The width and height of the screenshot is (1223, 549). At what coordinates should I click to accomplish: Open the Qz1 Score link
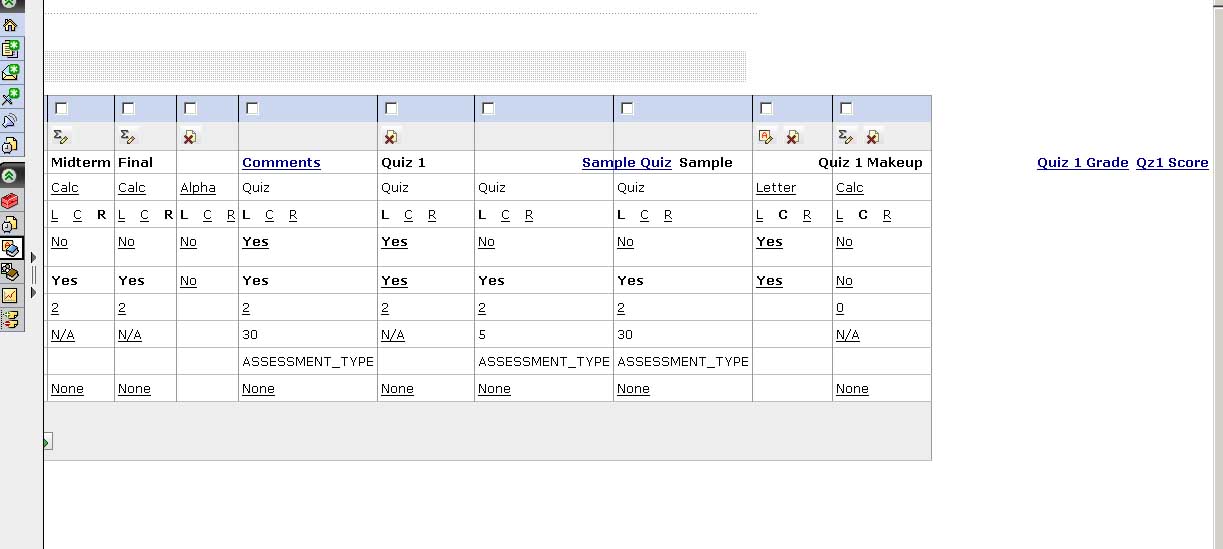[1172, 162]
